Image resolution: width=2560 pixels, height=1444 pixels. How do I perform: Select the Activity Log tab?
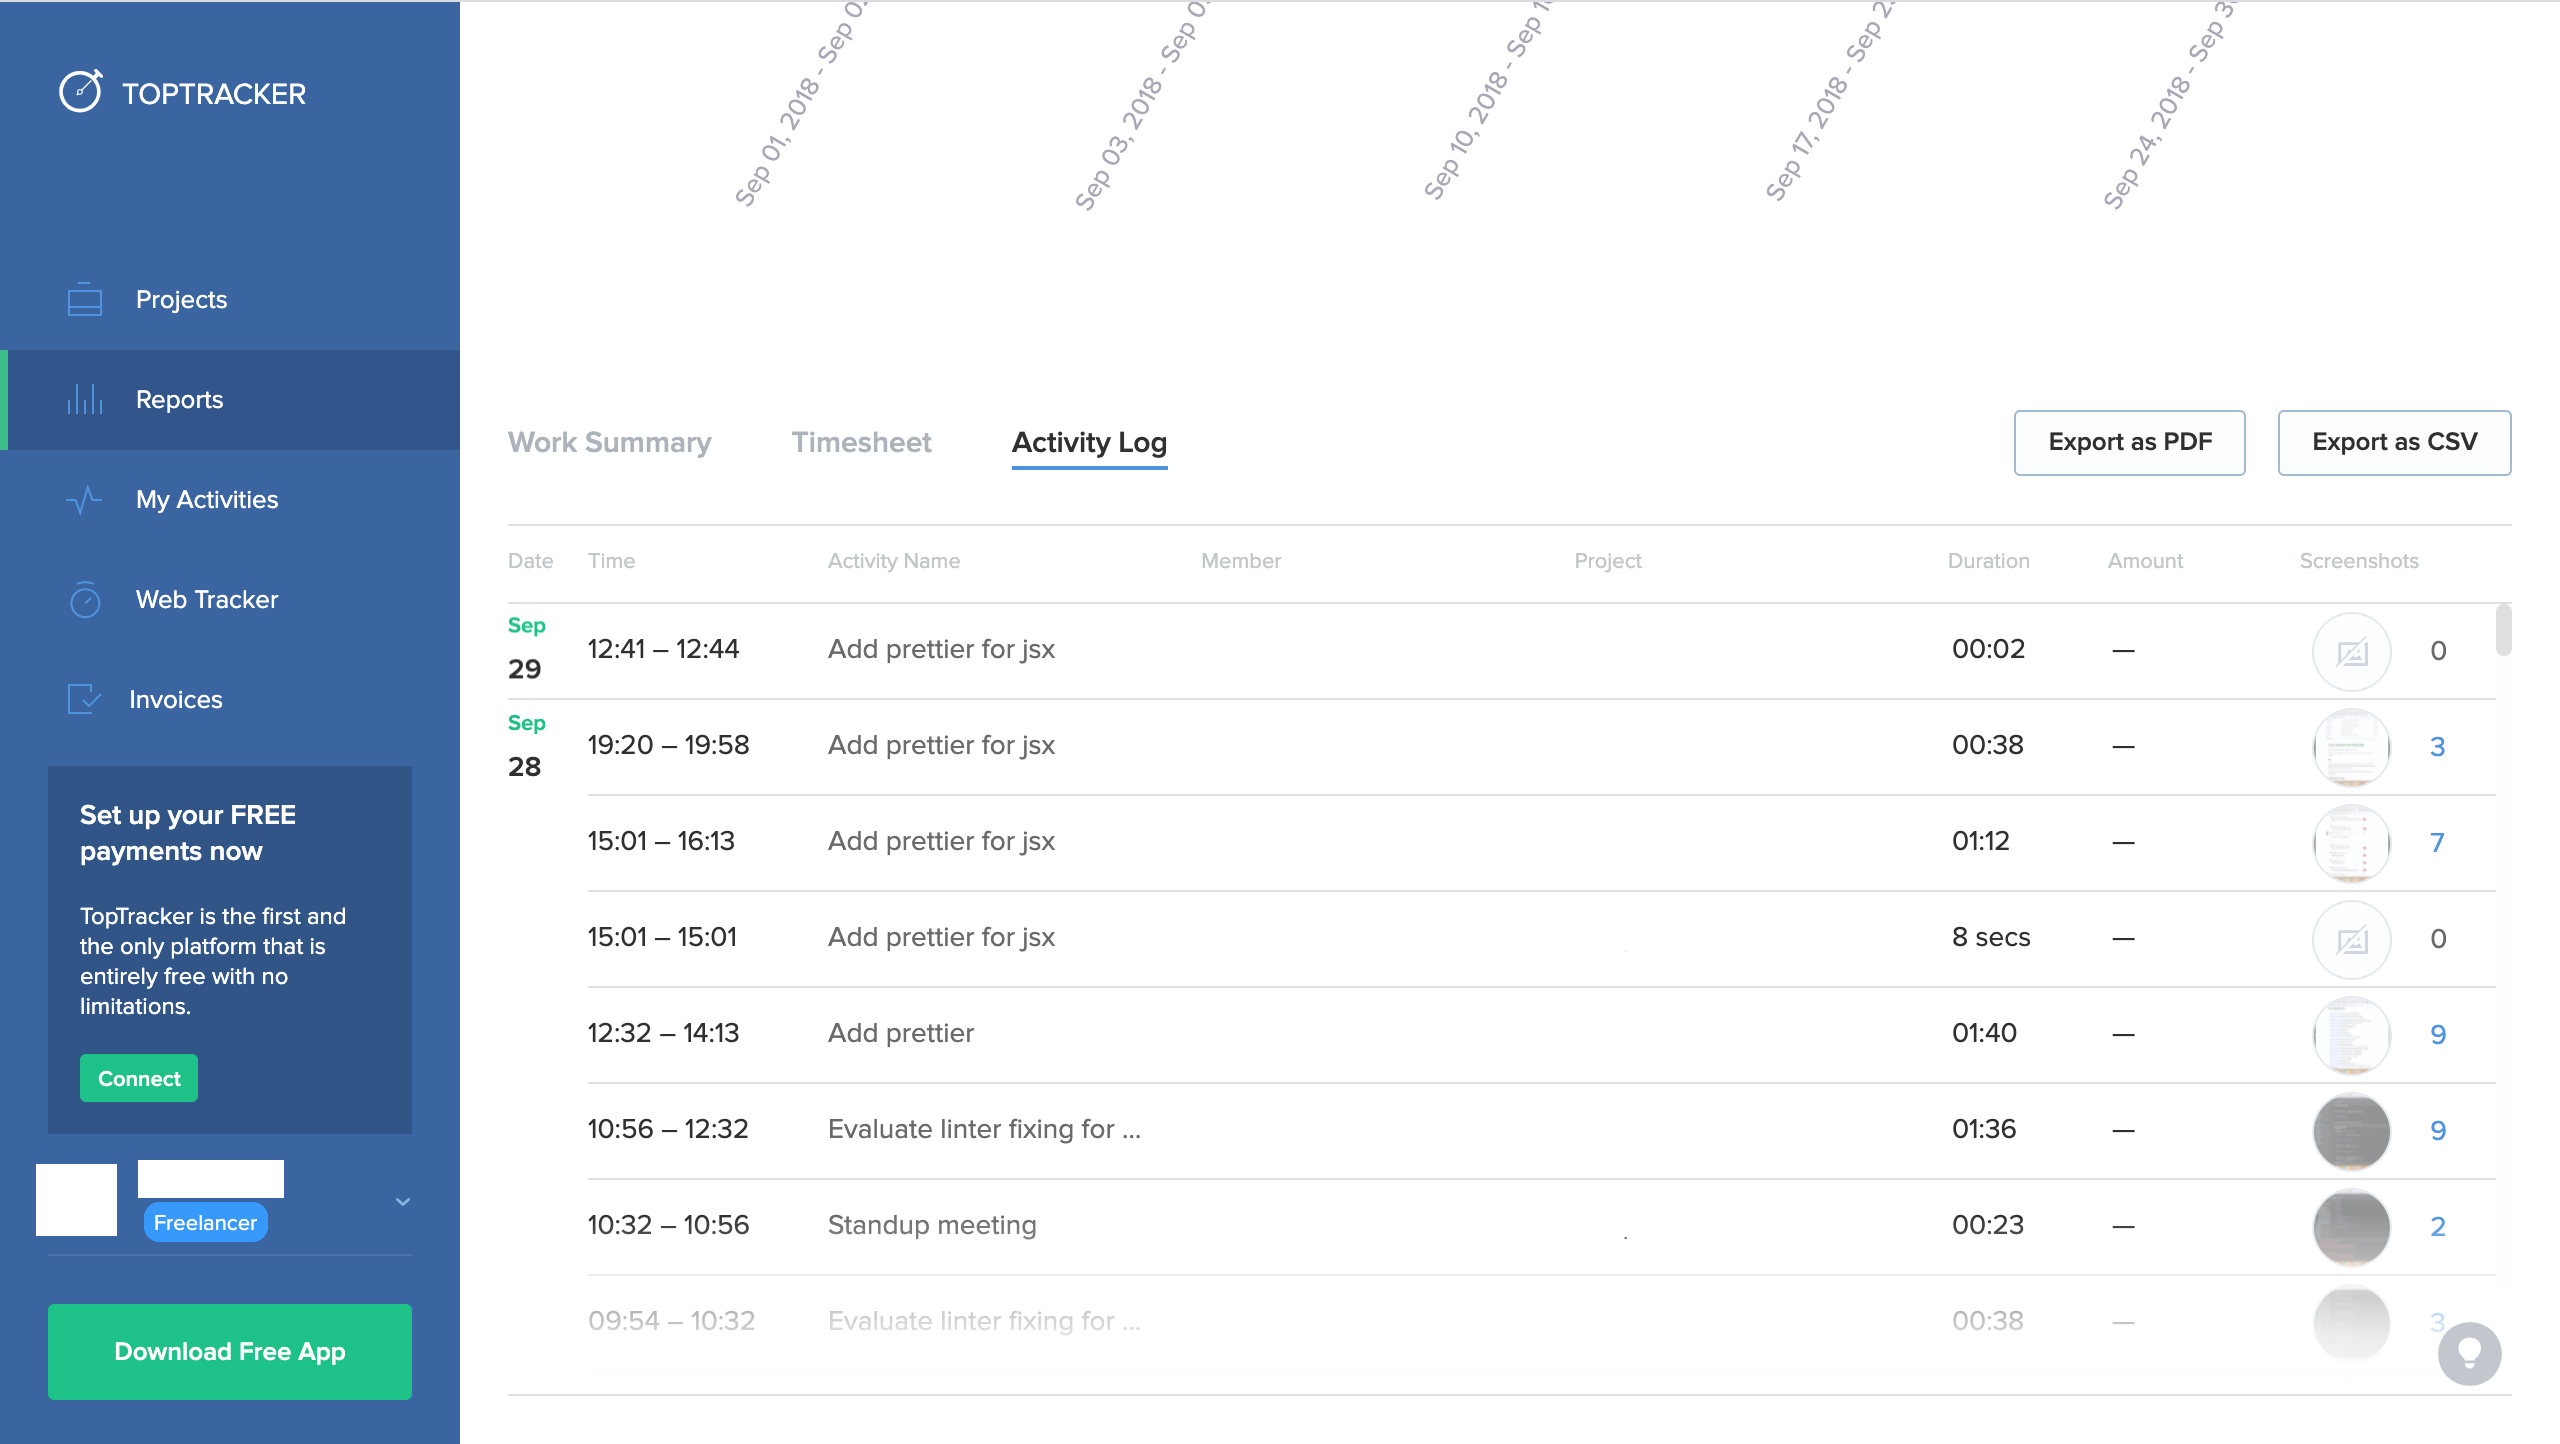point(1087,441)
